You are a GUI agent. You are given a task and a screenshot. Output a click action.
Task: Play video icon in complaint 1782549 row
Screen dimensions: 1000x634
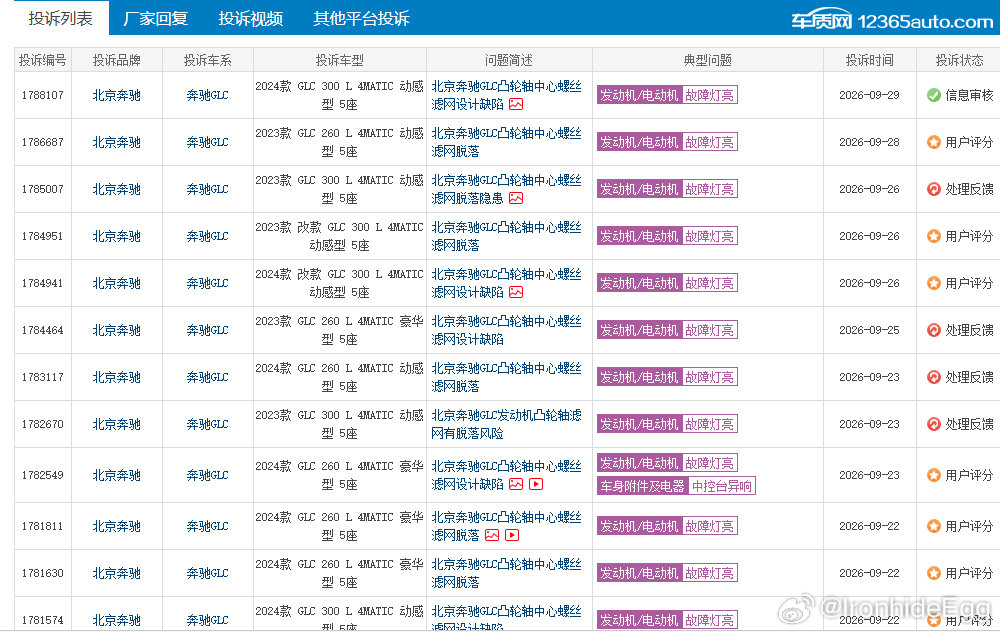point(536,484)
